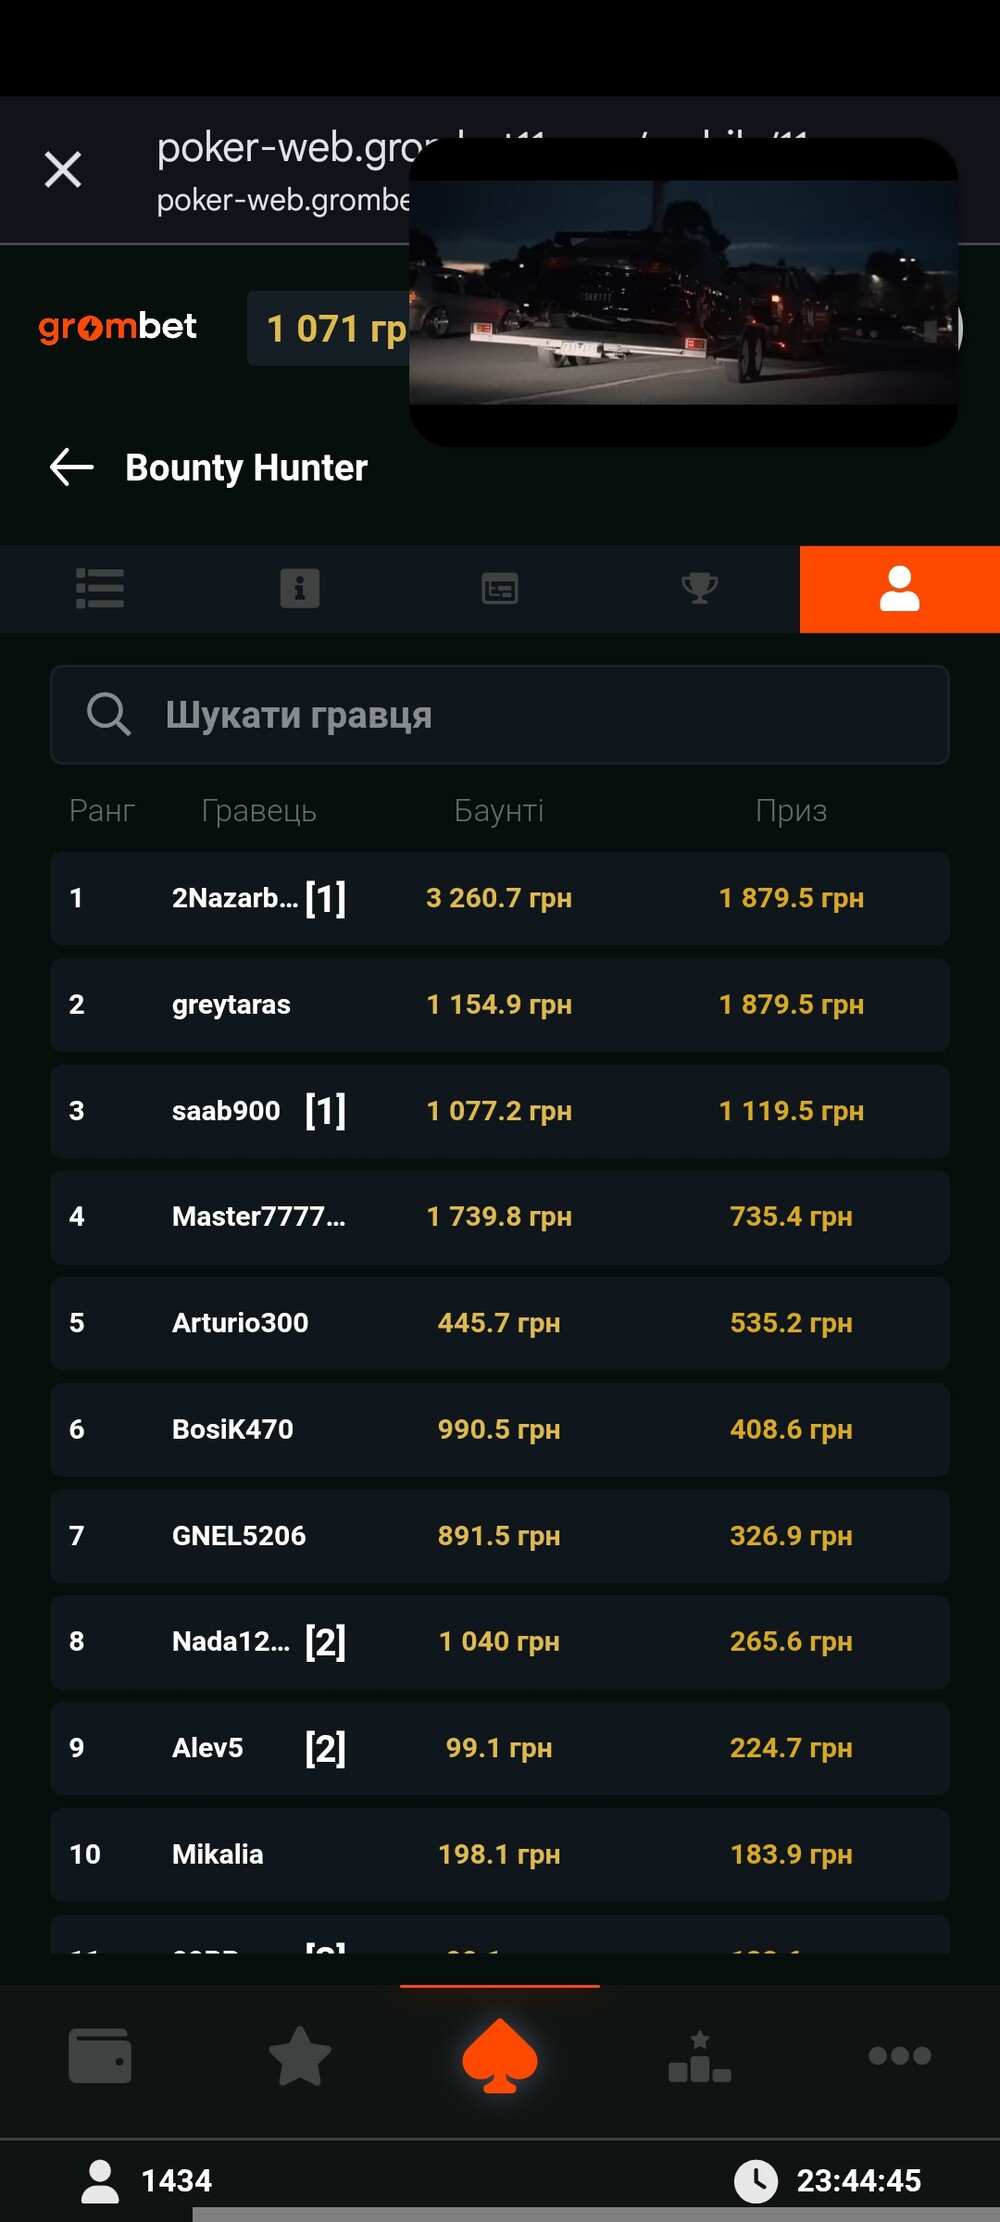Open table badge [2] beside Alev5

pyautogui.click(x=326, y=1748)
